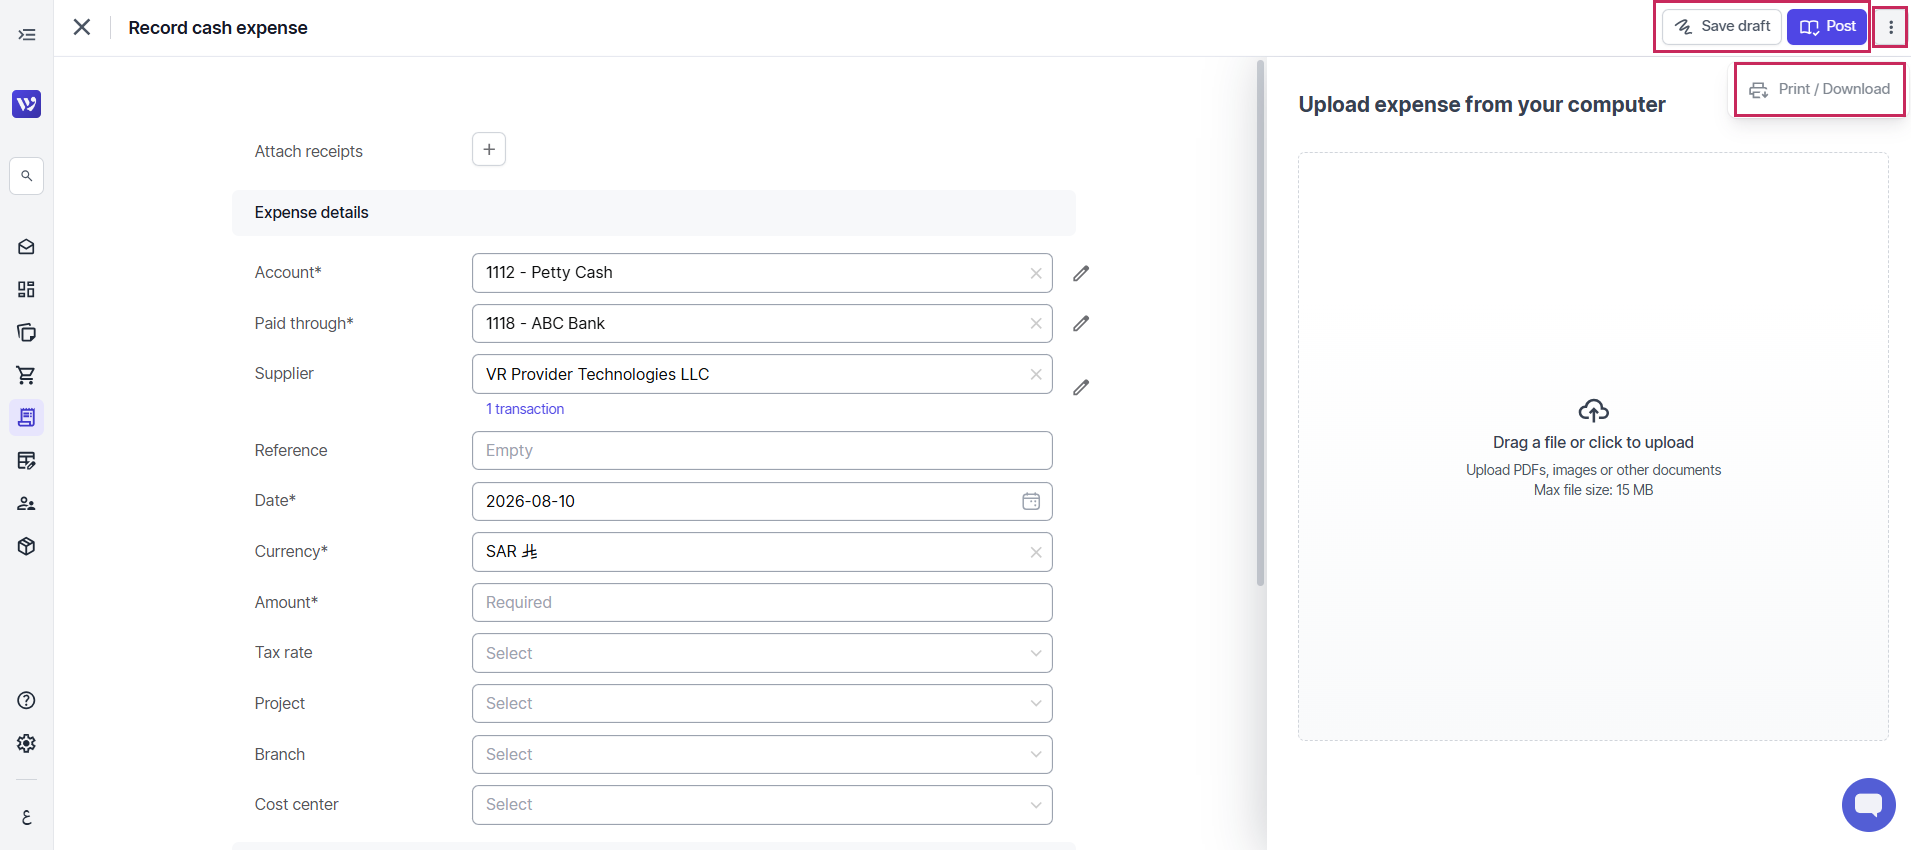1911x850 pixels.
Task: Open the calendar picker in Date field
Action: (1031, 501)
